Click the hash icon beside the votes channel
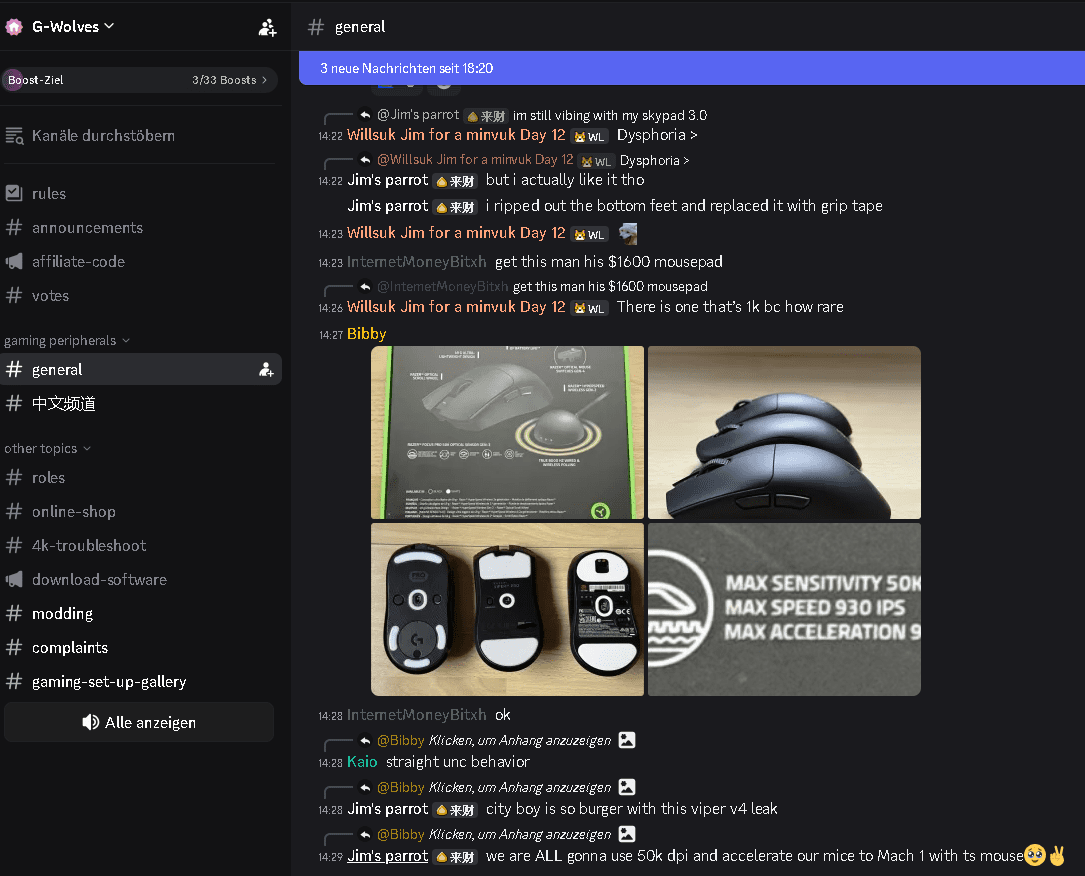Image resolution: width=1085 pixels, height=876 pixels. coord(14,295)
